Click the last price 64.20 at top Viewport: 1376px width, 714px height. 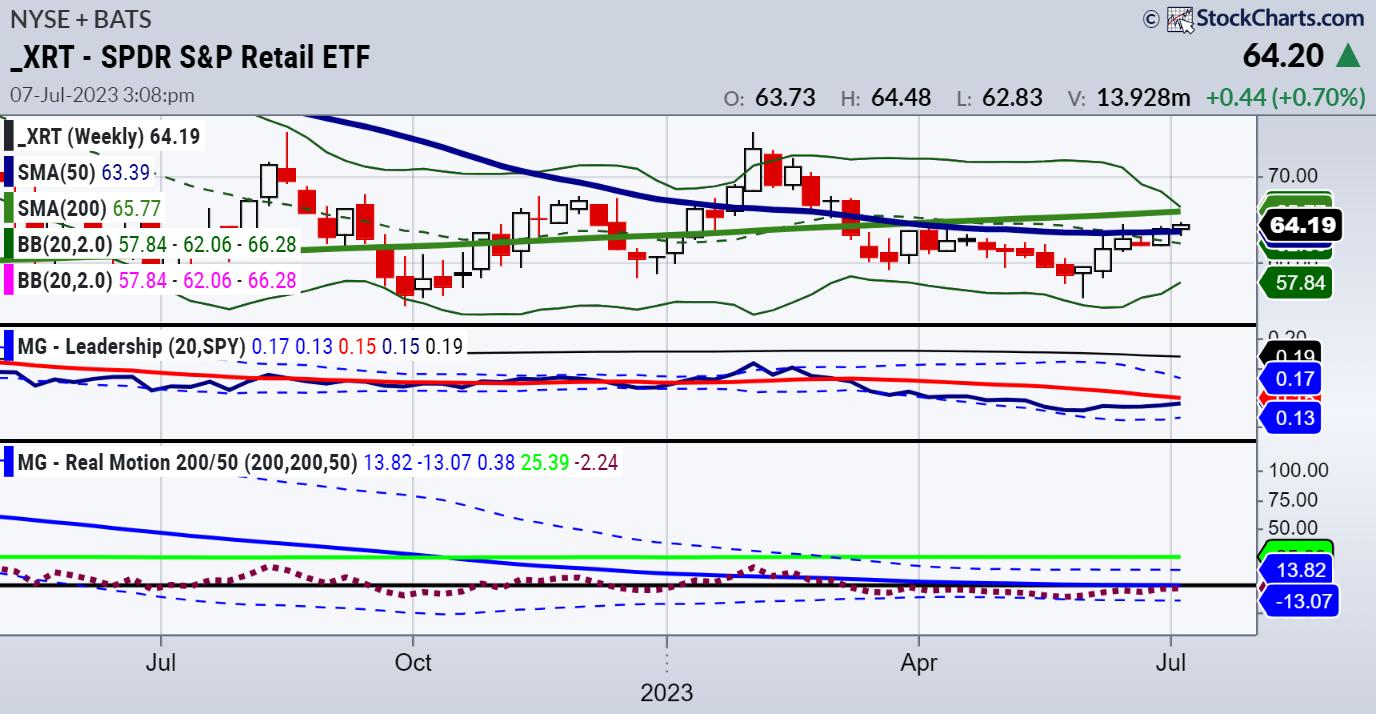tap(1283, 56)
